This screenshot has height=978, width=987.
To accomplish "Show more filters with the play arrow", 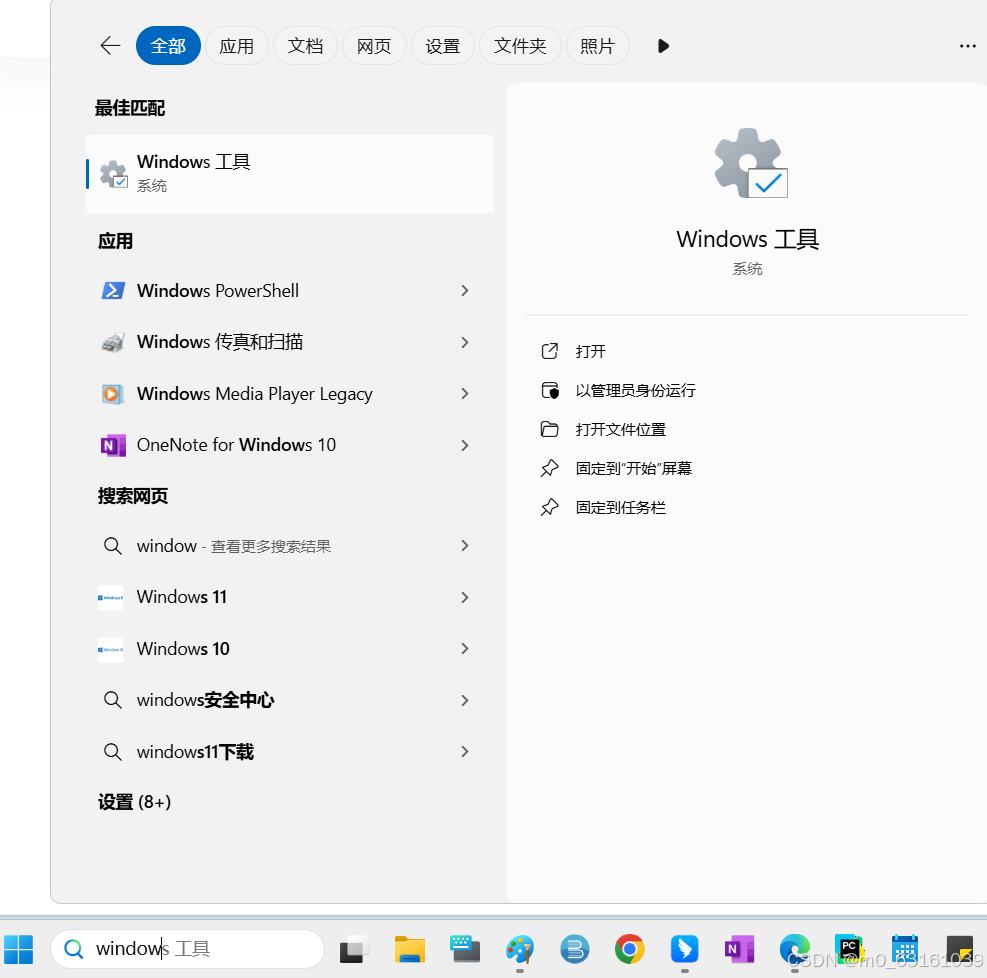I will click(x=663, y=46).
